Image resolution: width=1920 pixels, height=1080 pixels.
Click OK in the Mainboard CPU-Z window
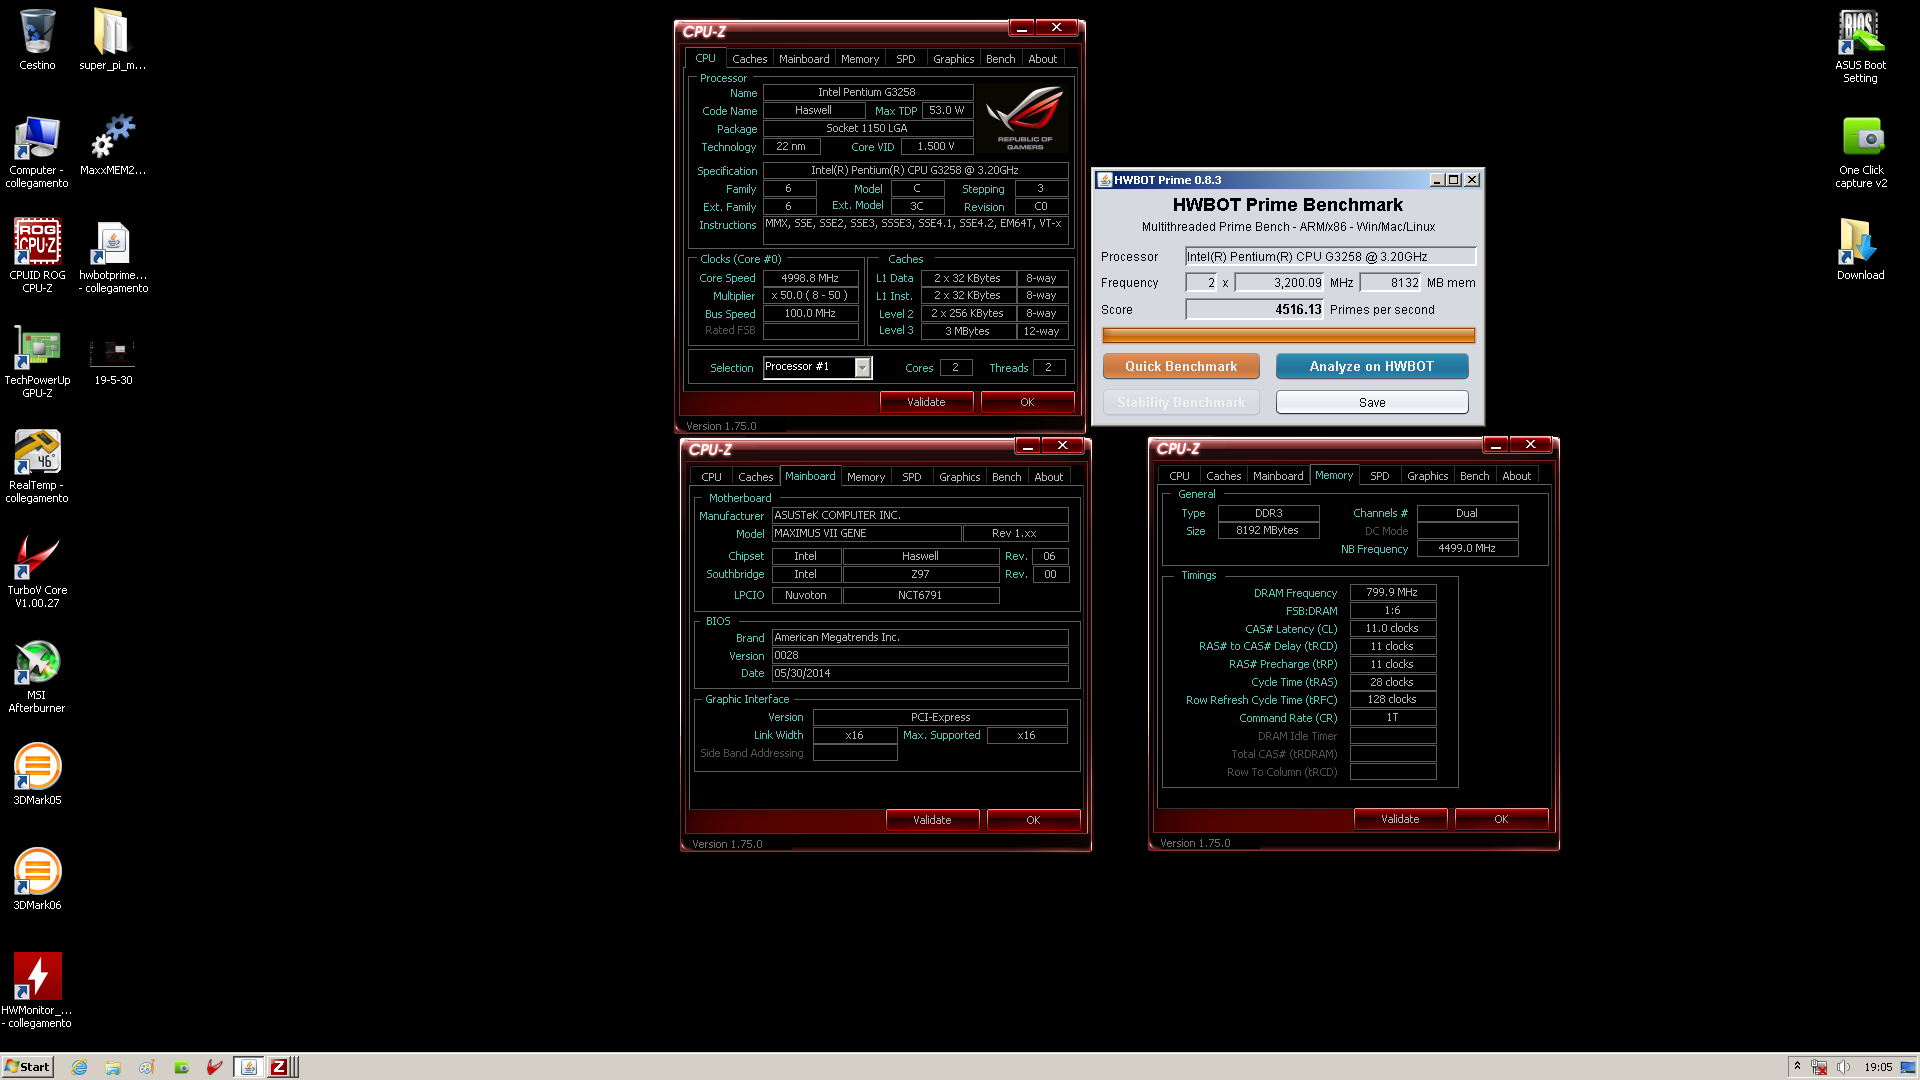coord(1033,820)
